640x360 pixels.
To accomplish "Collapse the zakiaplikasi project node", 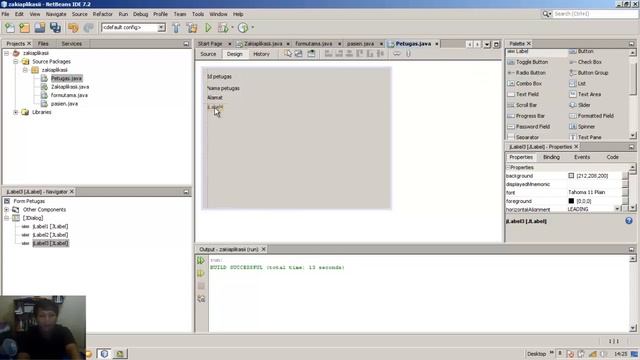I will coord(7,53).
